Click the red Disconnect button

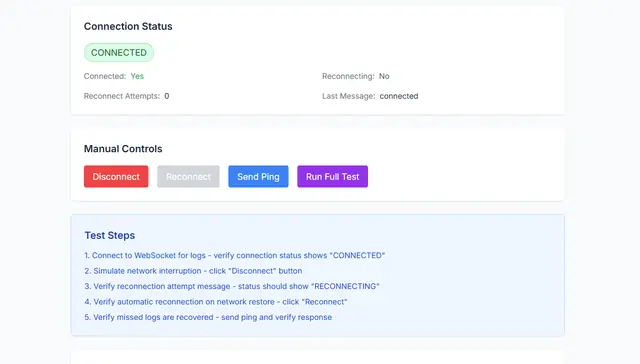(116, 176)
